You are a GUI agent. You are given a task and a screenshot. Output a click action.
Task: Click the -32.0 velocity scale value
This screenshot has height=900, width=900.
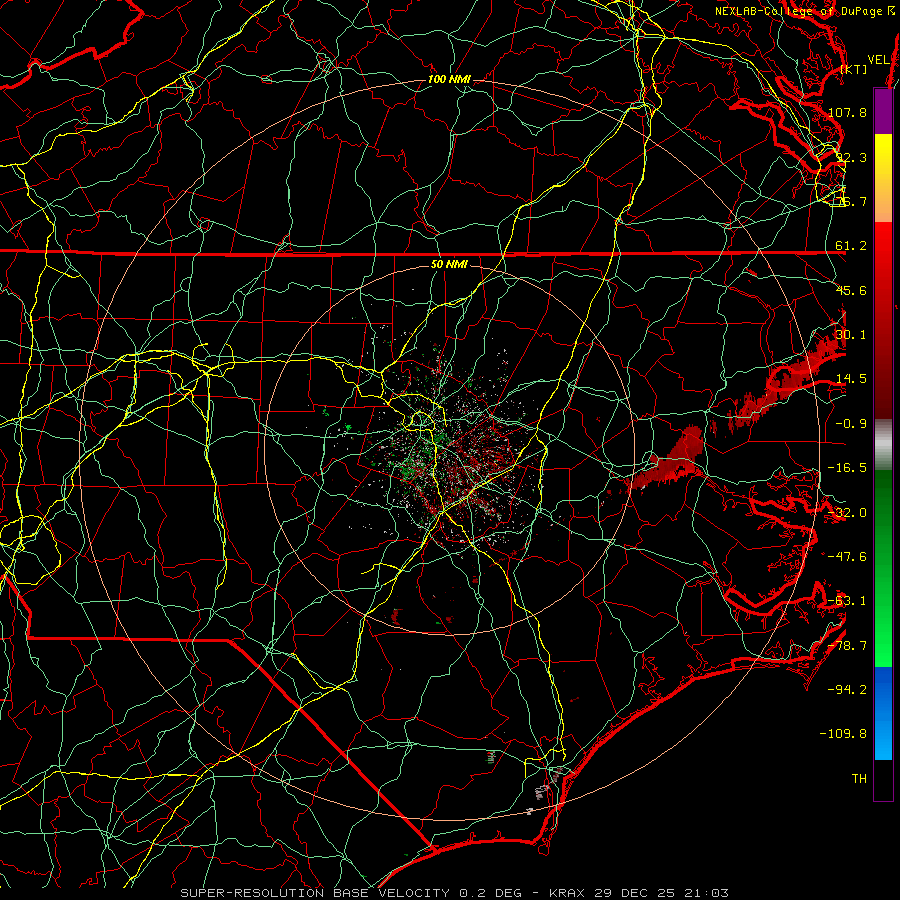[847, 513]
